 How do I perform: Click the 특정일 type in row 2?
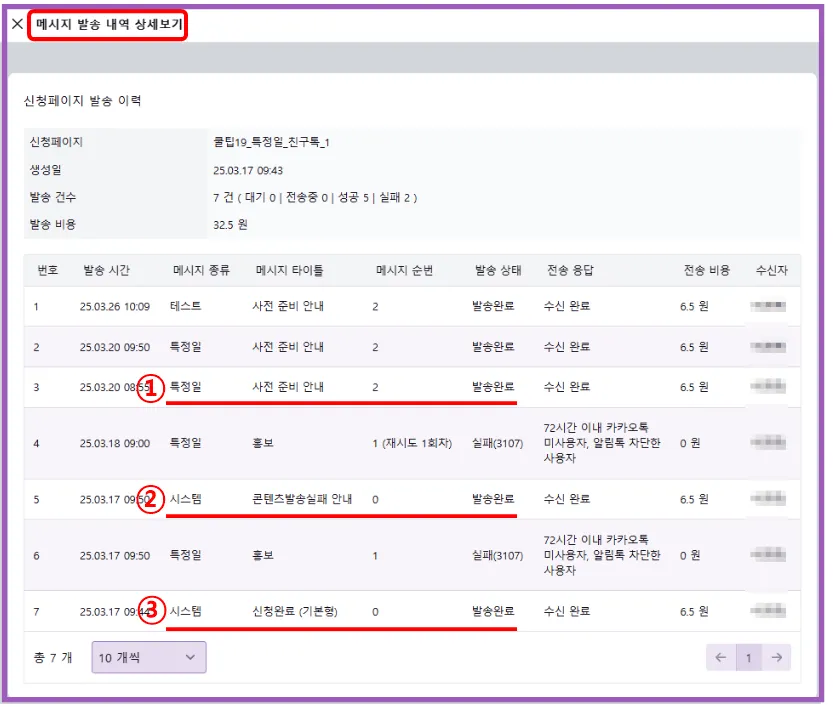[185, 347]
